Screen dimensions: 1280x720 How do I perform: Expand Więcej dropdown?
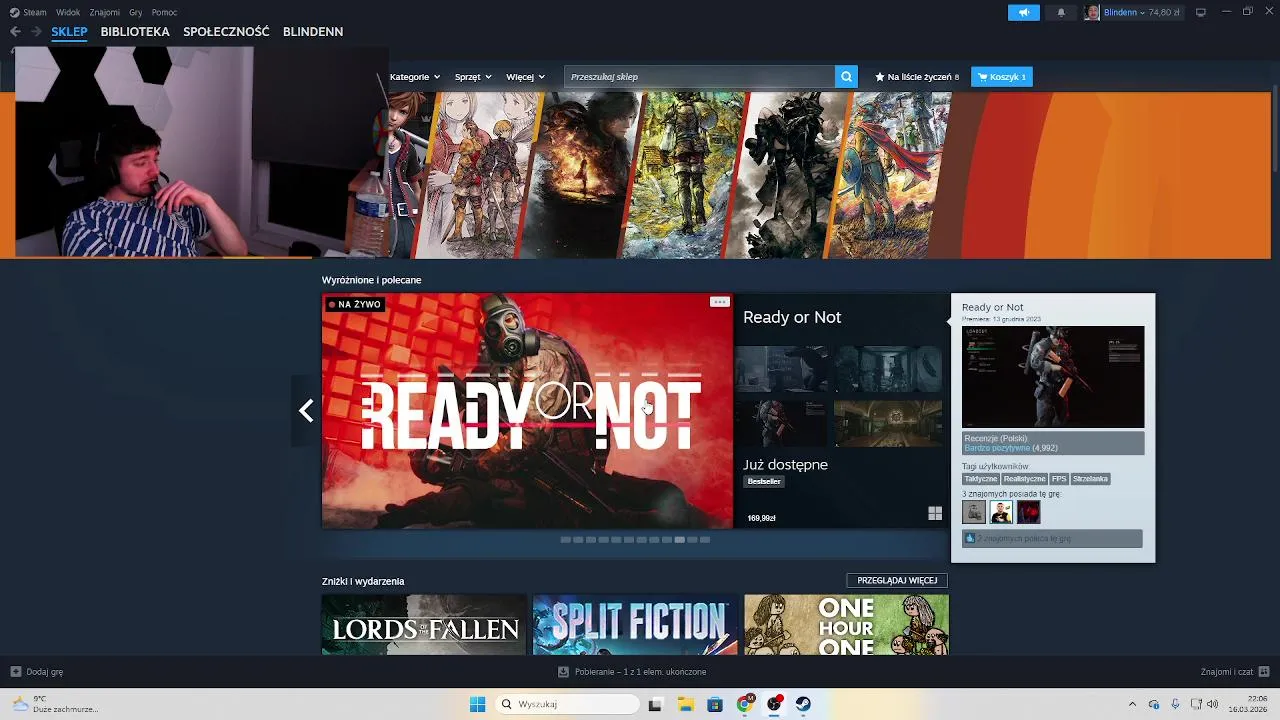click(x=525, y=77)
